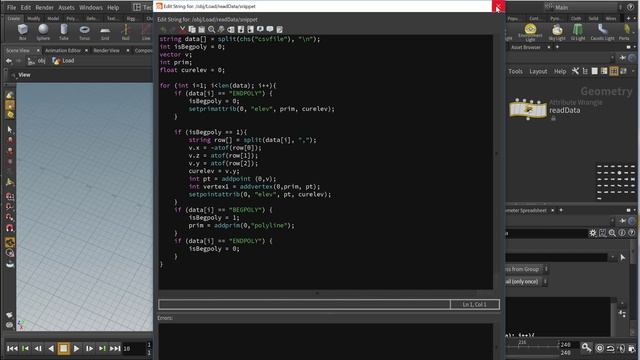The width and height of the screenshot is (640, 360).
Task: Click the Load node path button
Action: [63, 61]
